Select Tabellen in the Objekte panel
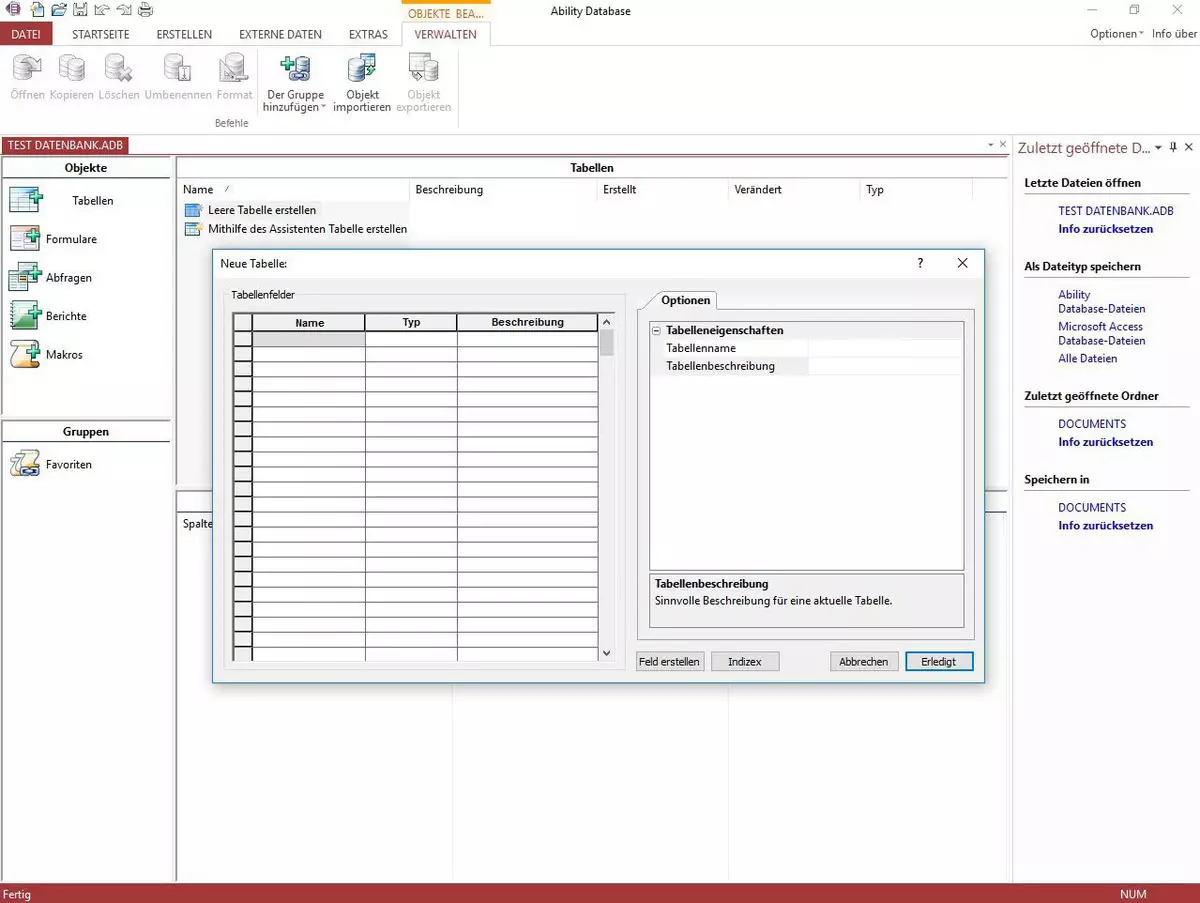Image resolution: width=1200 pixels, height=903 pixels. click(92, 201)
